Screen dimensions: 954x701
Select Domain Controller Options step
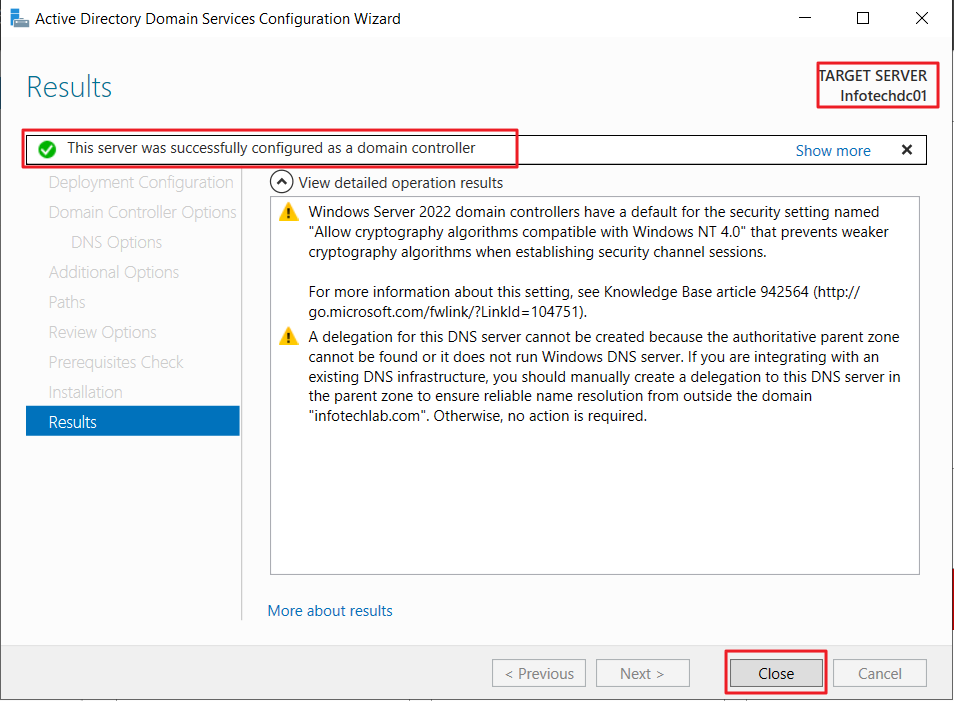(142, 212)
